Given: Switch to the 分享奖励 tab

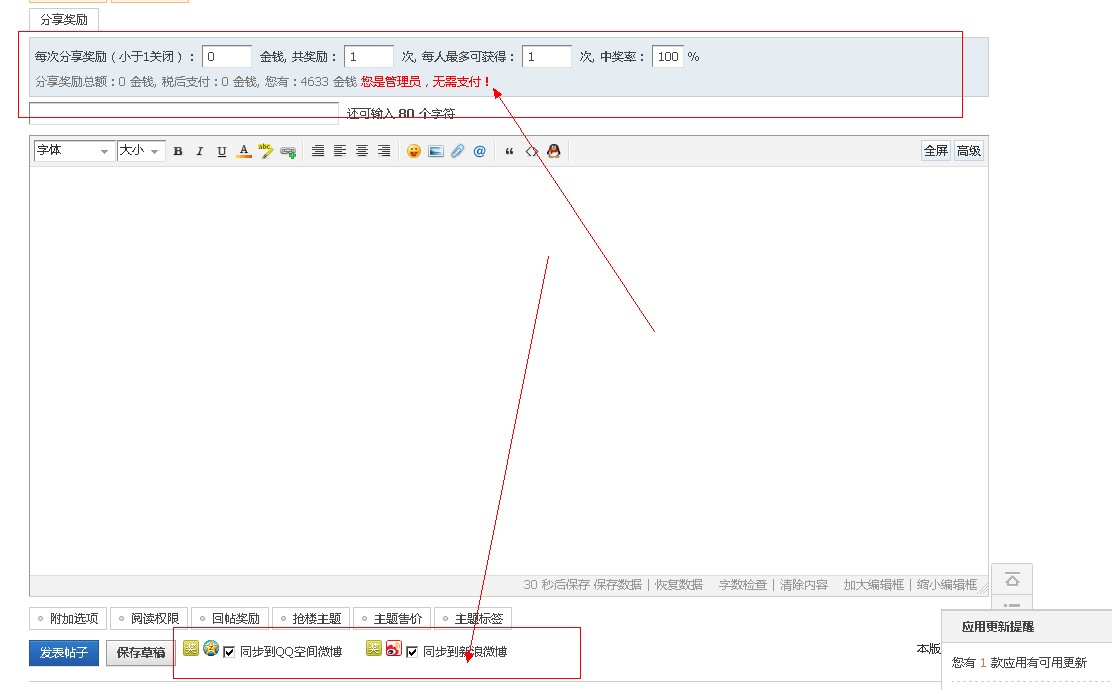Looking at the screenshot, I should [x=64, y=19].
